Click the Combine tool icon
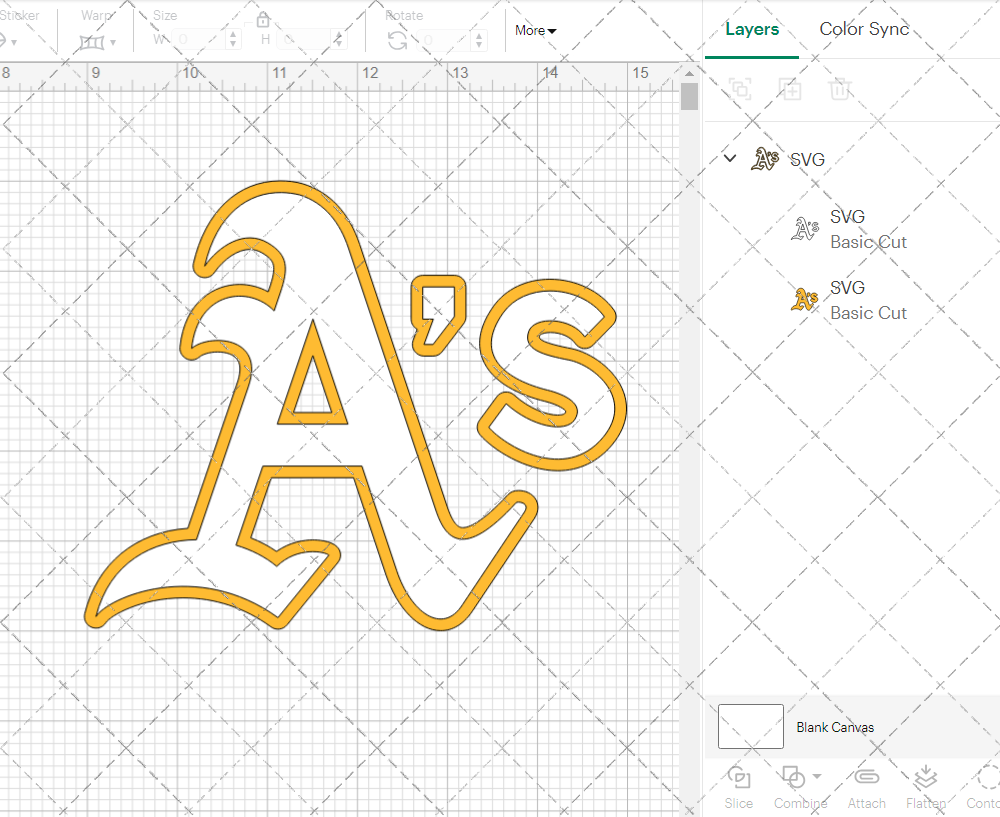Image resolution: width=1000 pixels, height=817 pixels. (x=793, y=778)
